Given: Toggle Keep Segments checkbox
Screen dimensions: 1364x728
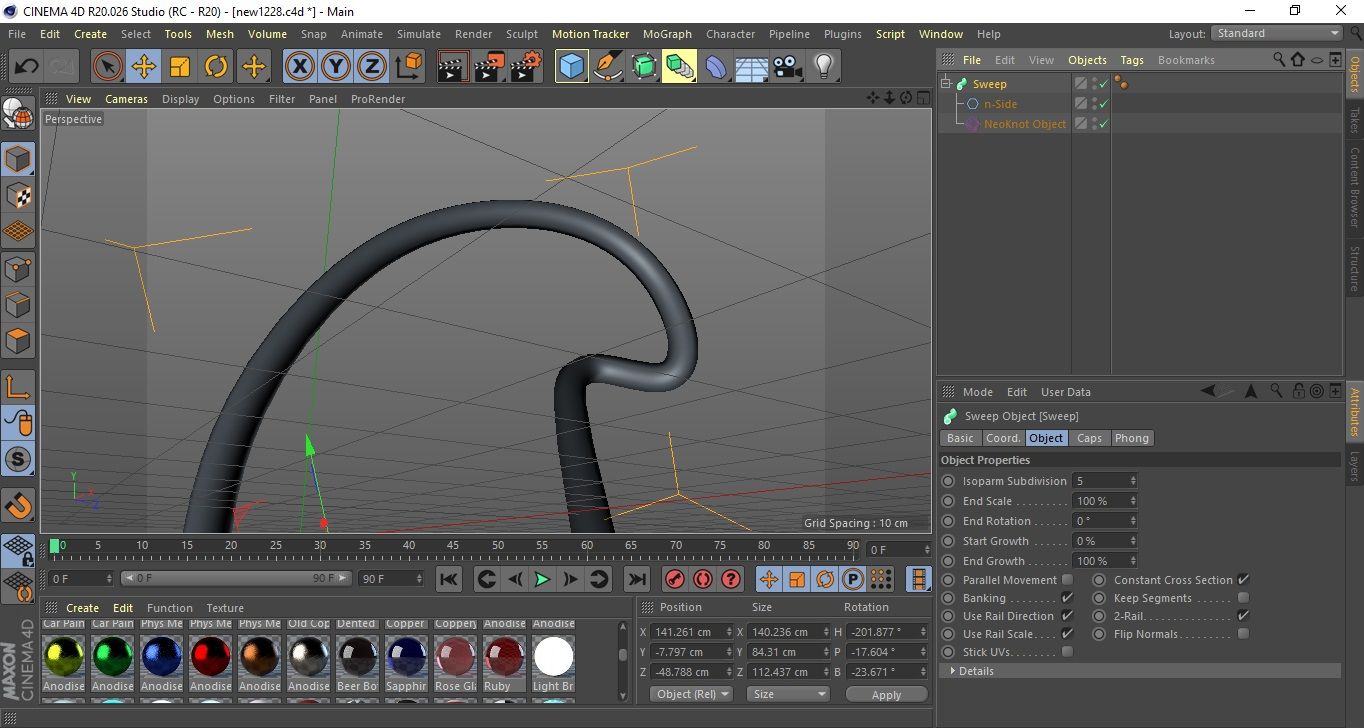Looking at the screenshot, I should tap(1243, 598).
